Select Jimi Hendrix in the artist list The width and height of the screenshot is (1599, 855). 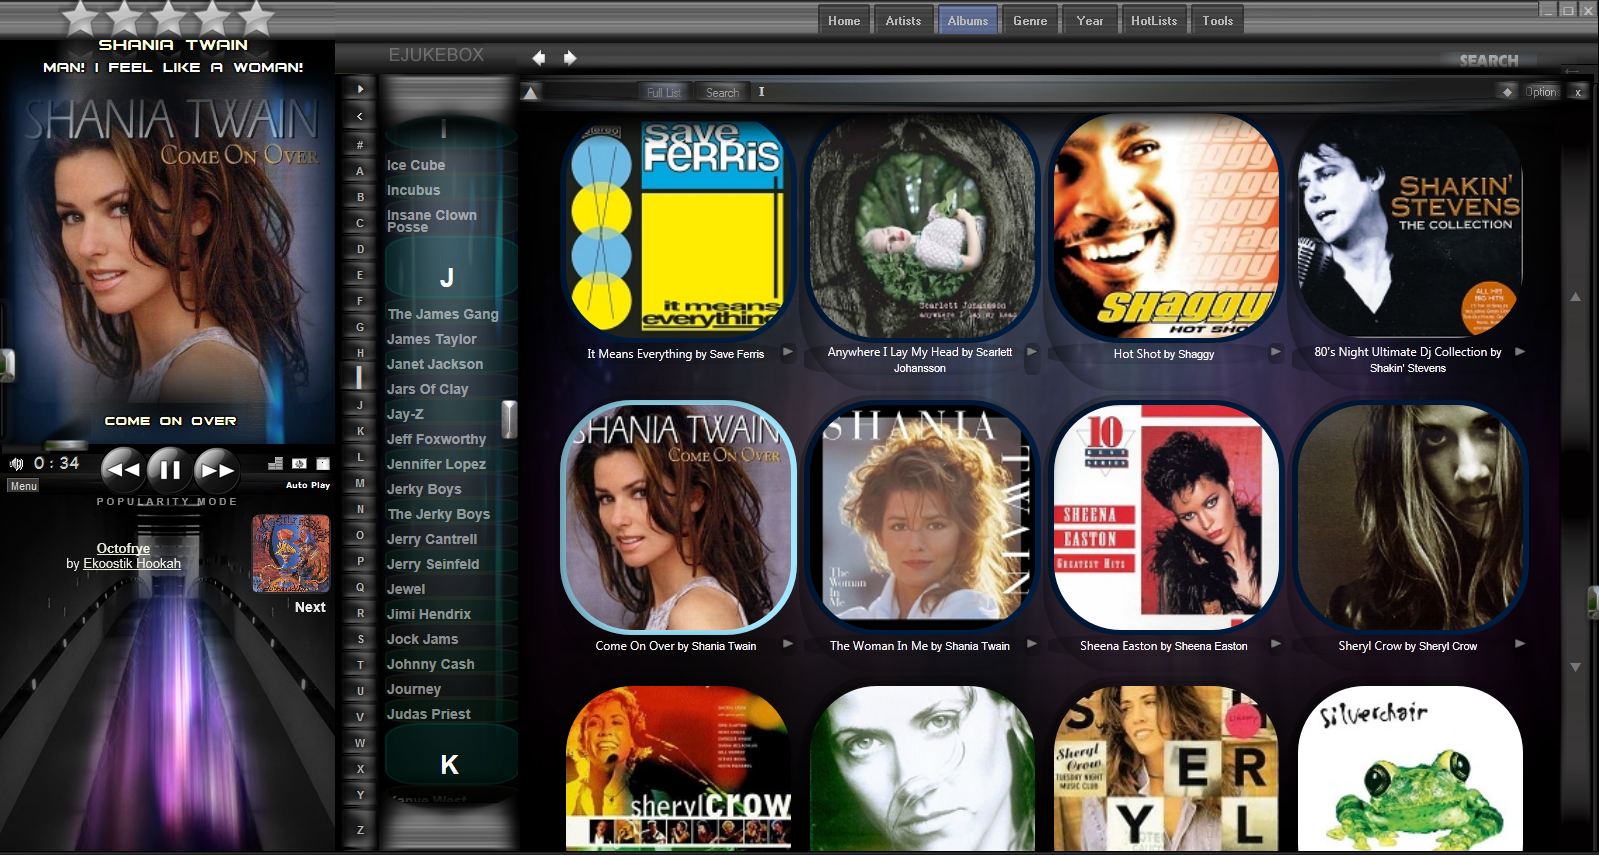coord(429,614)
